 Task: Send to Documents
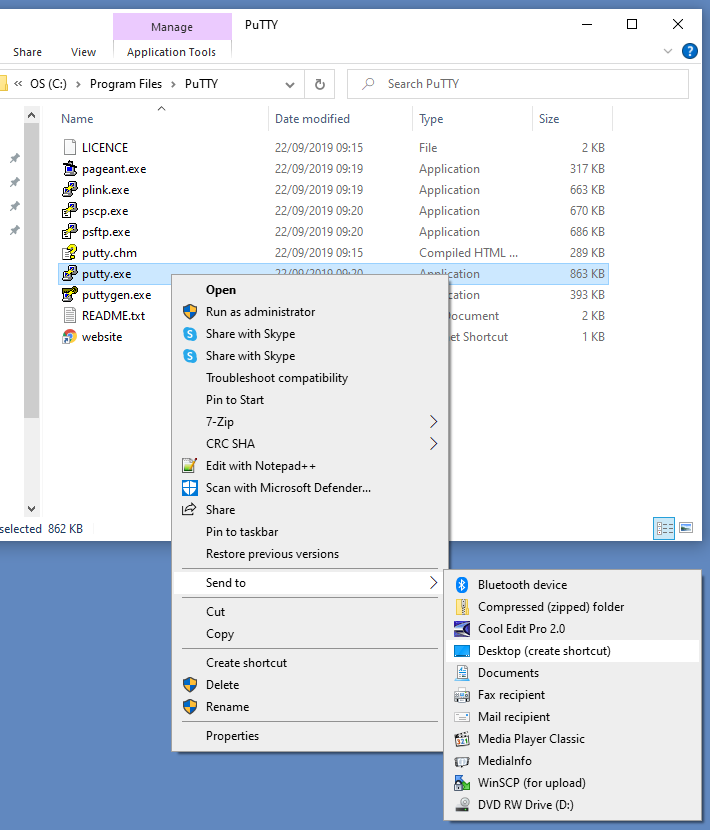(573, 673)
